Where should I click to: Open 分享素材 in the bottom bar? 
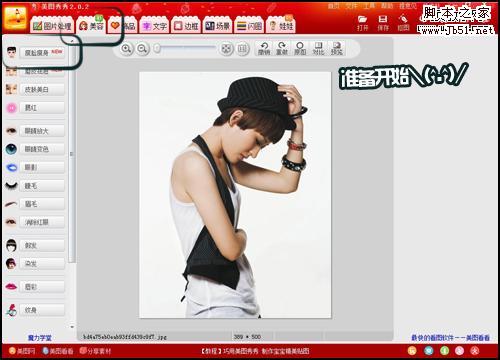[x=96, y=351]
